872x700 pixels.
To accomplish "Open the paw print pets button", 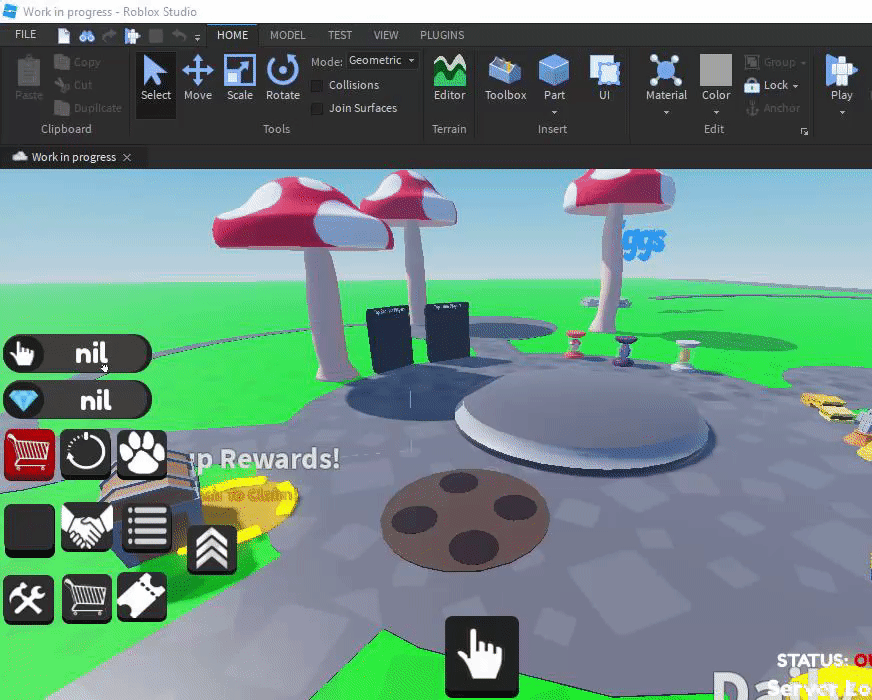I will click(x=142, y=453).
